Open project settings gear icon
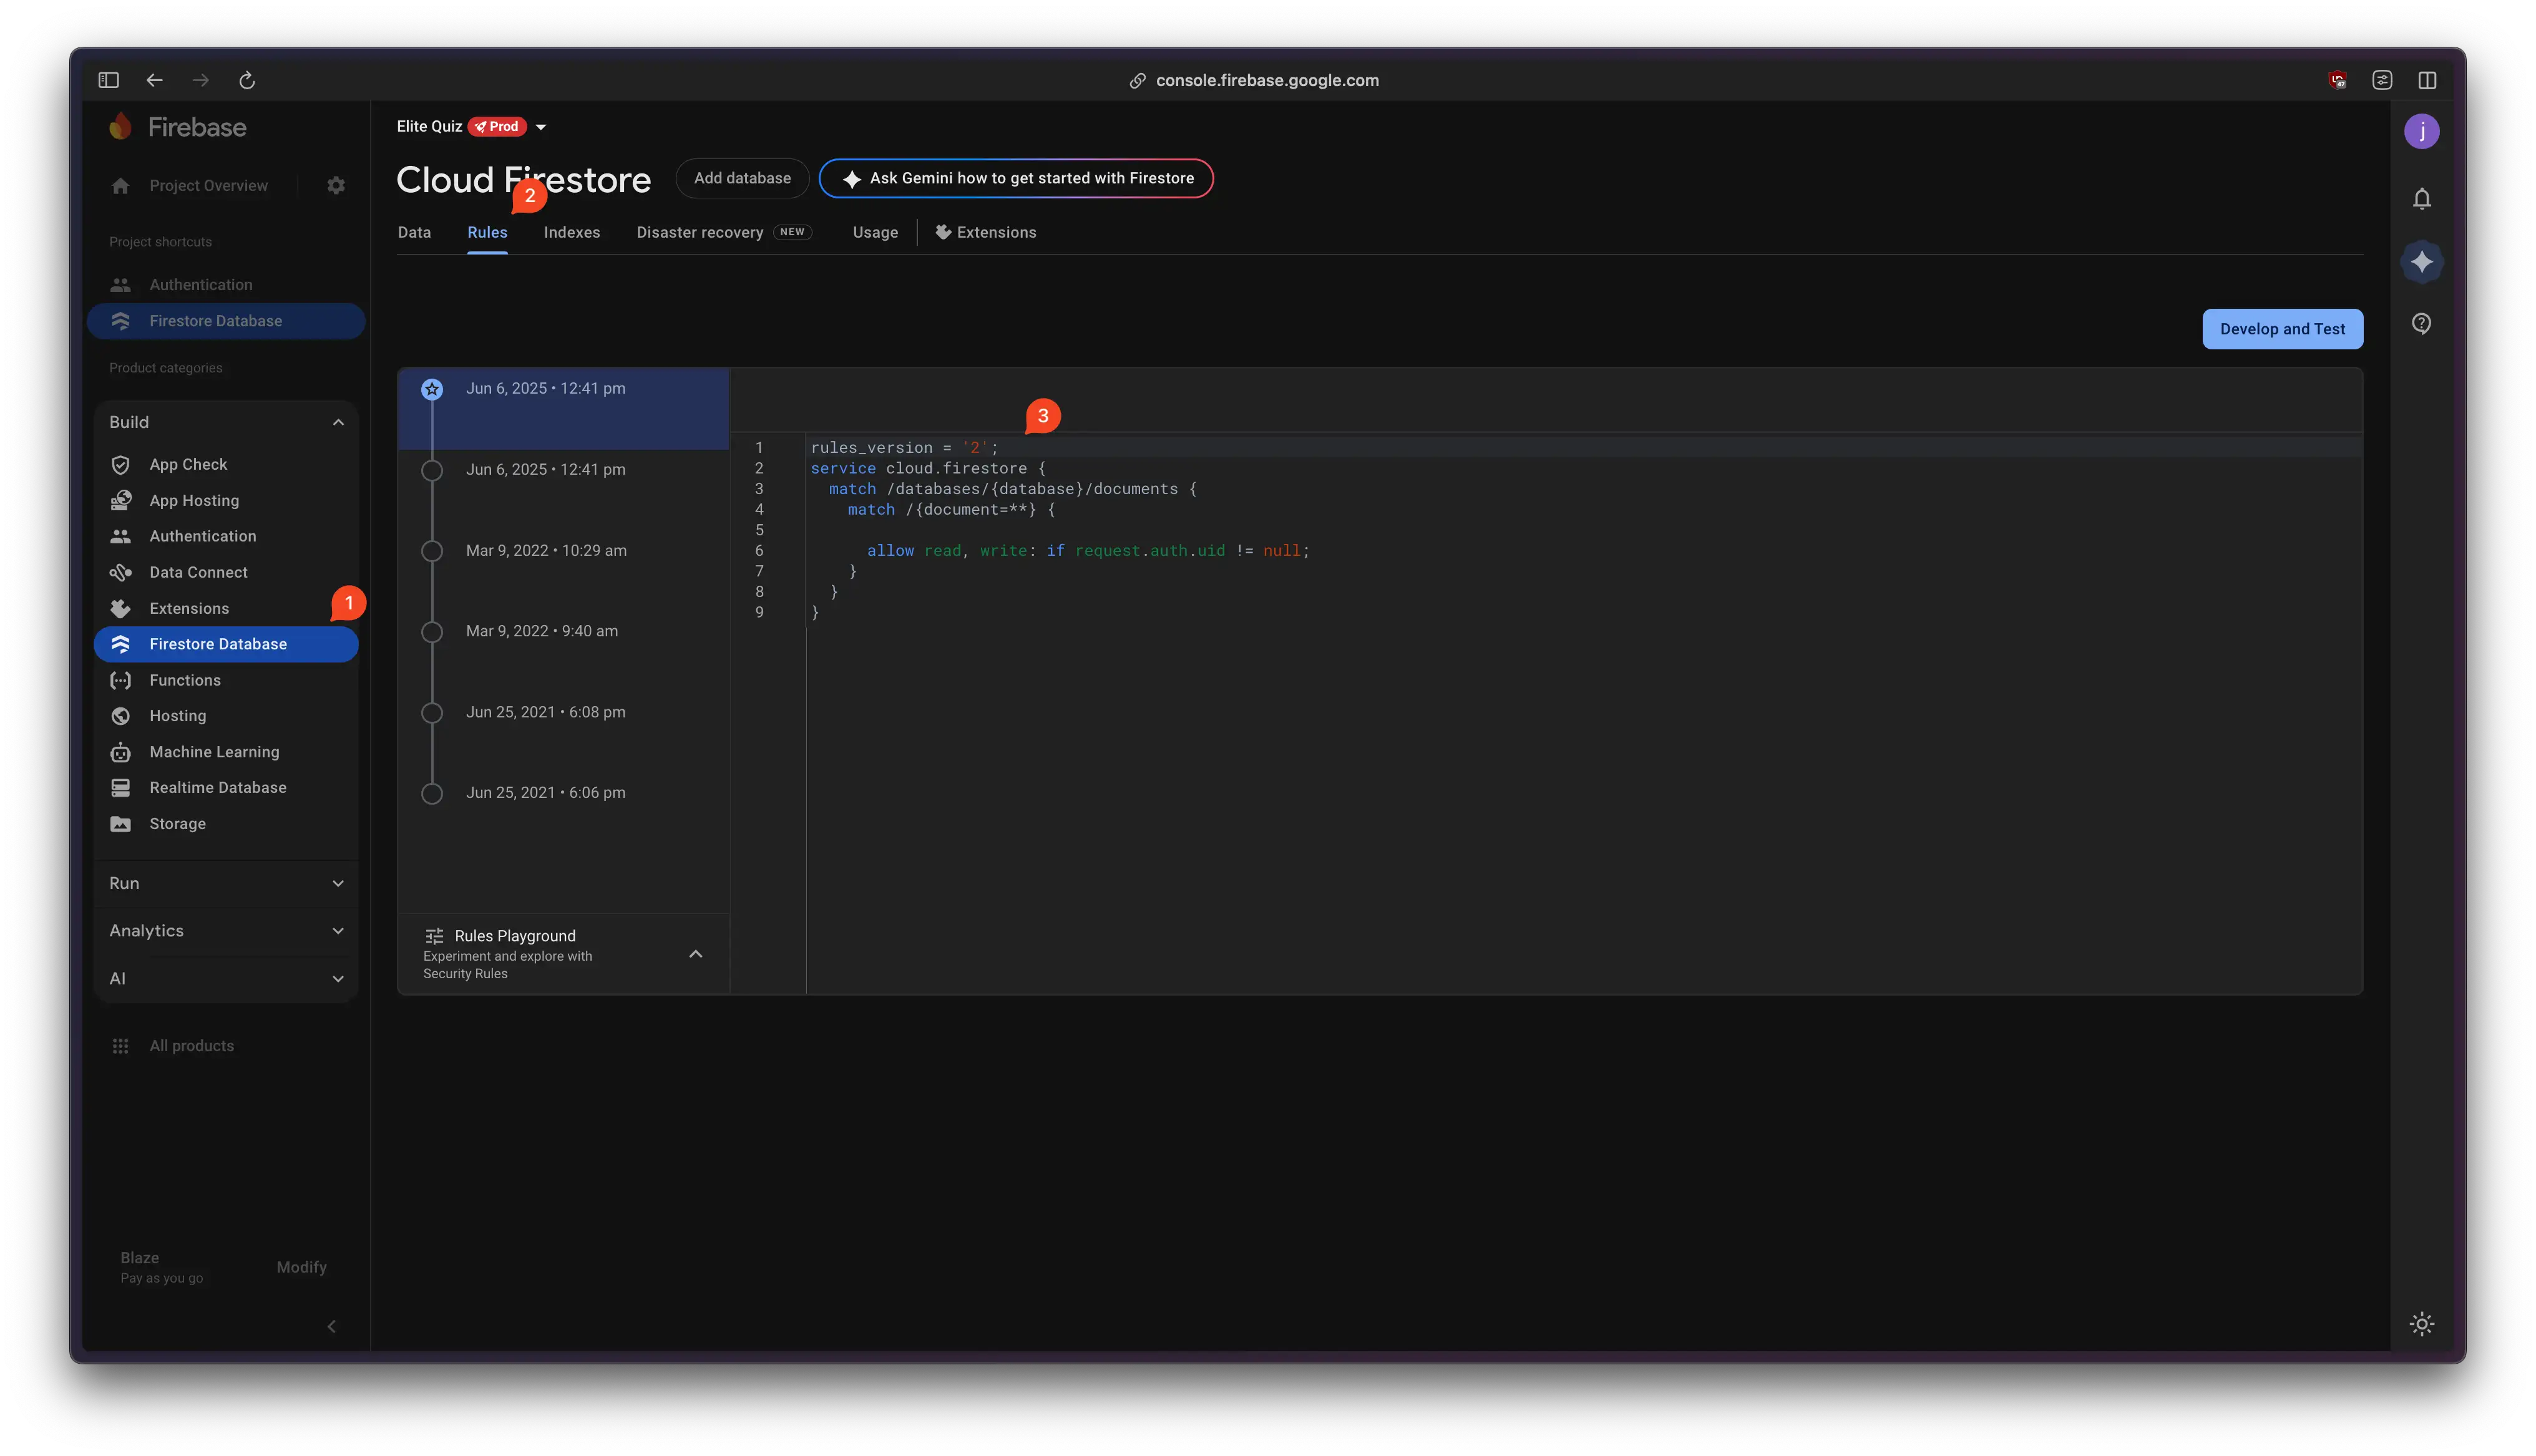 336,186
